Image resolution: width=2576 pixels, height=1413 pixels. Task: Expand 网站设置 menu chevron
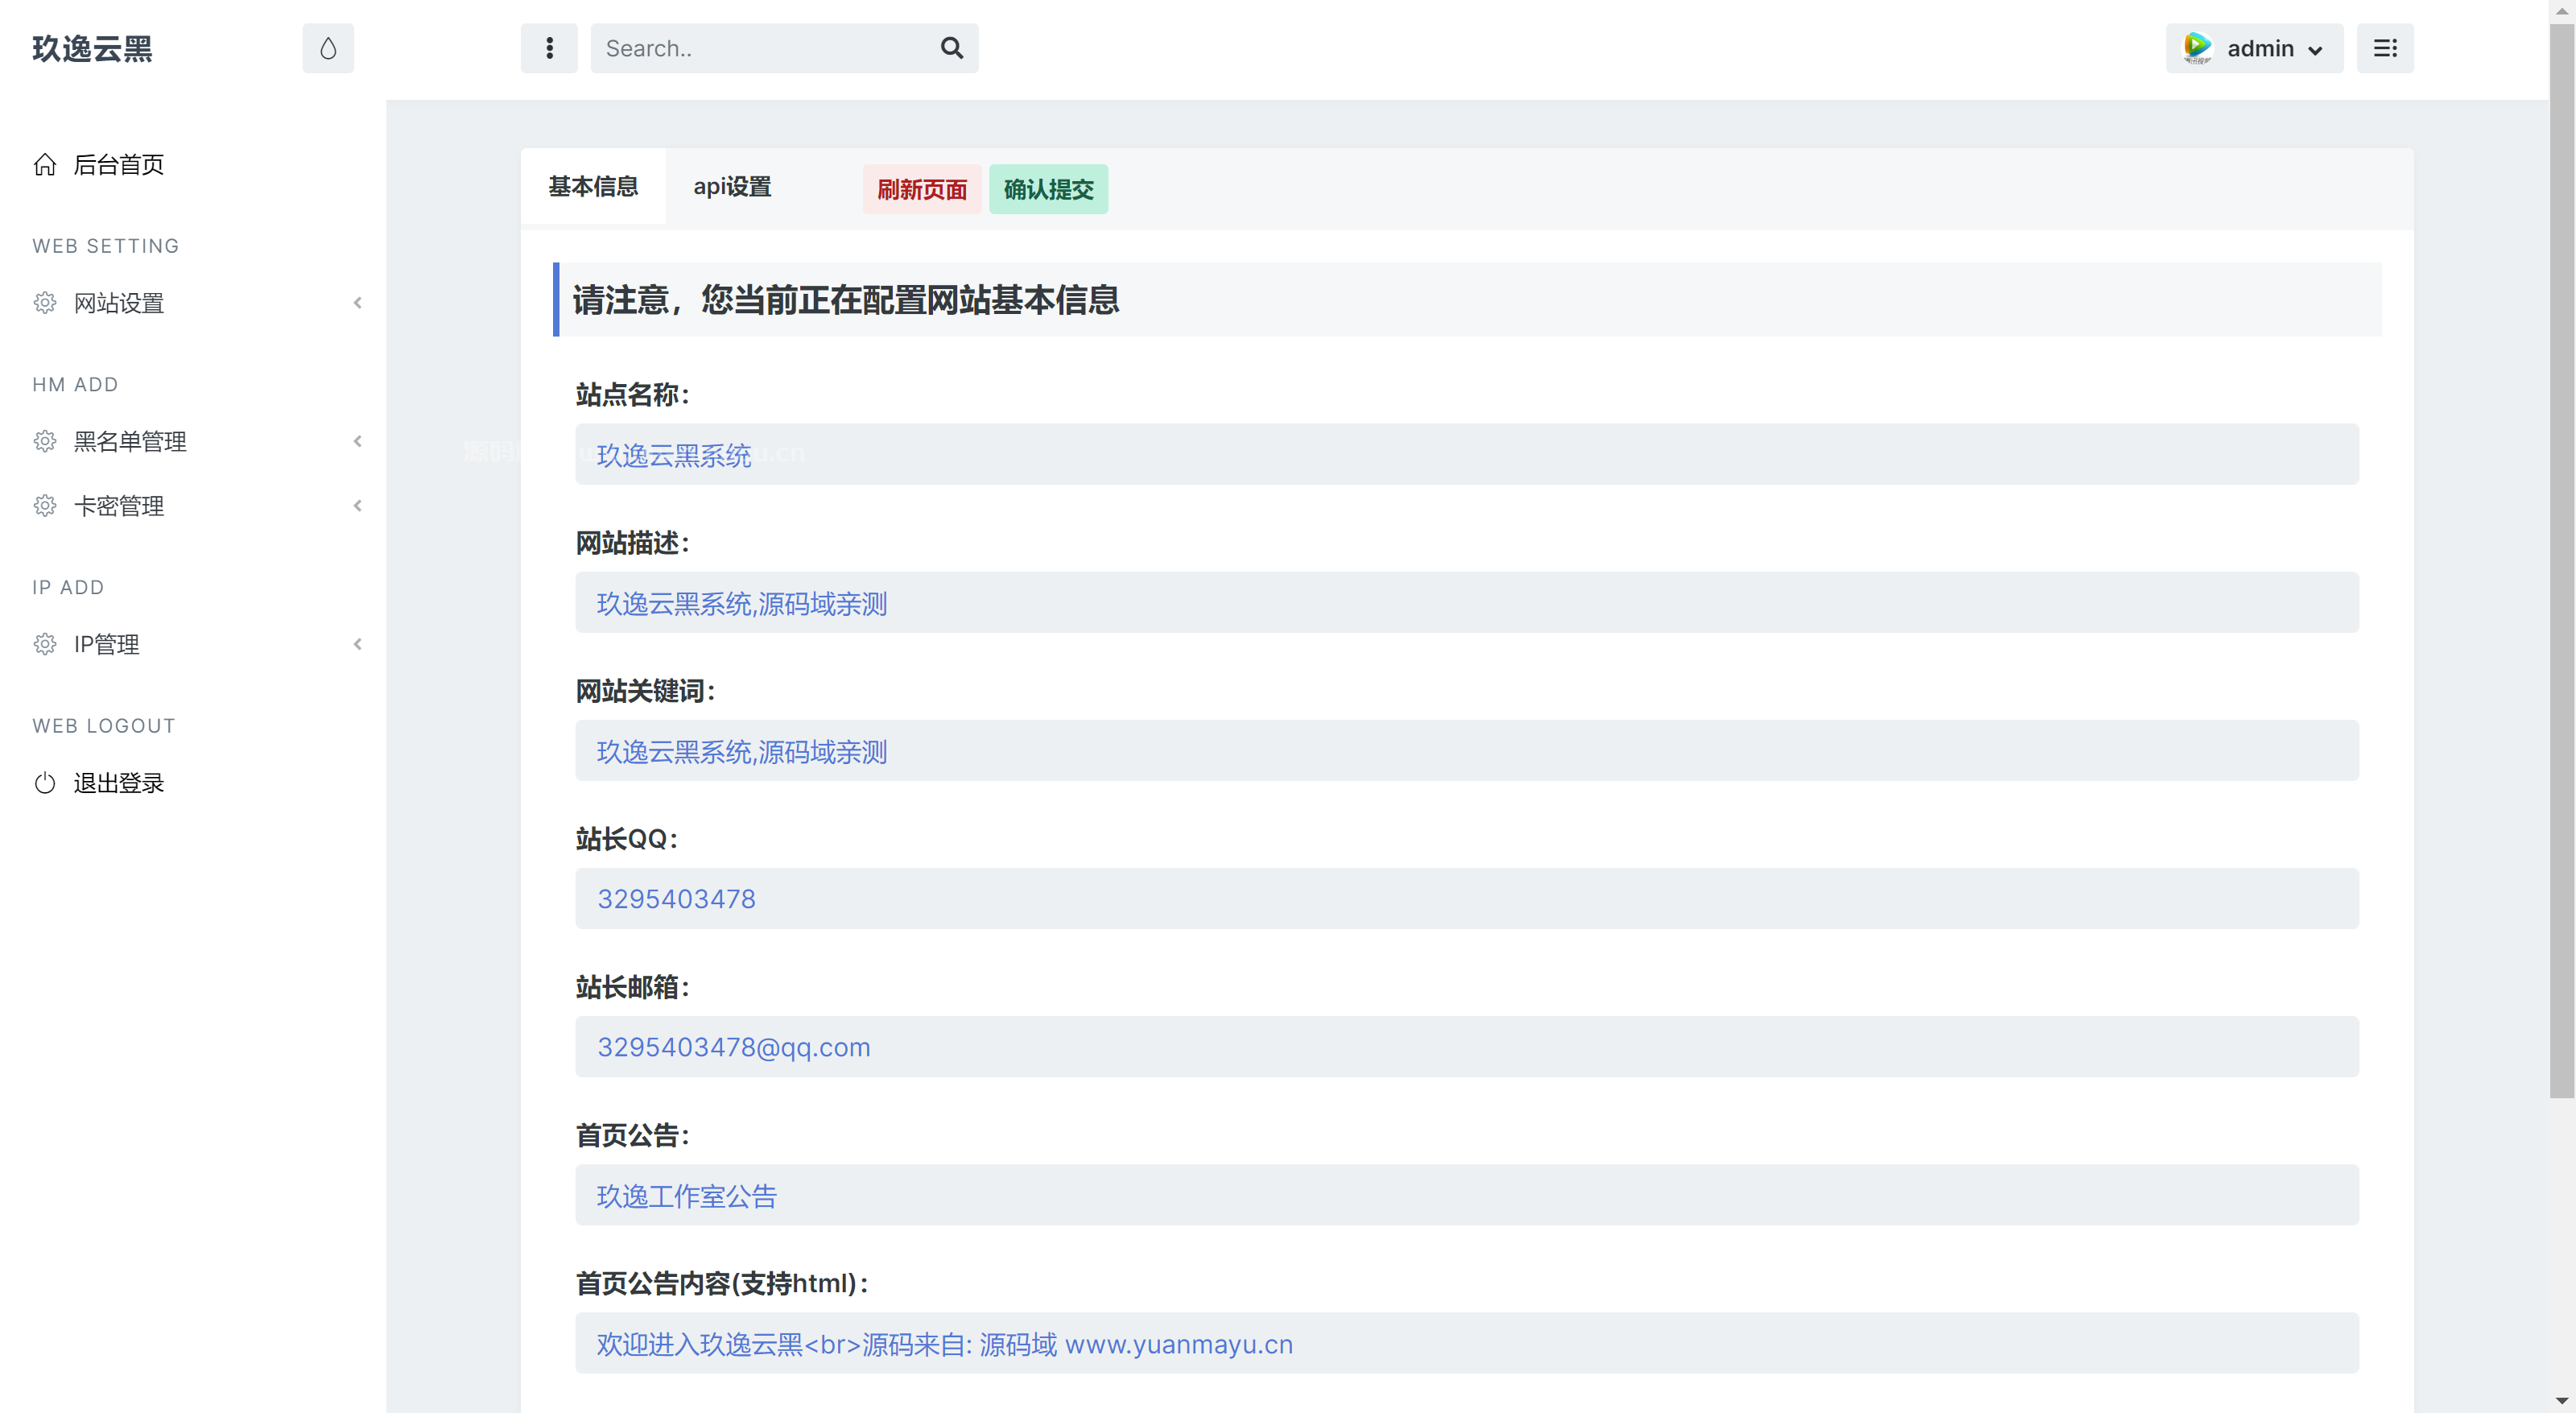point(357,303)
